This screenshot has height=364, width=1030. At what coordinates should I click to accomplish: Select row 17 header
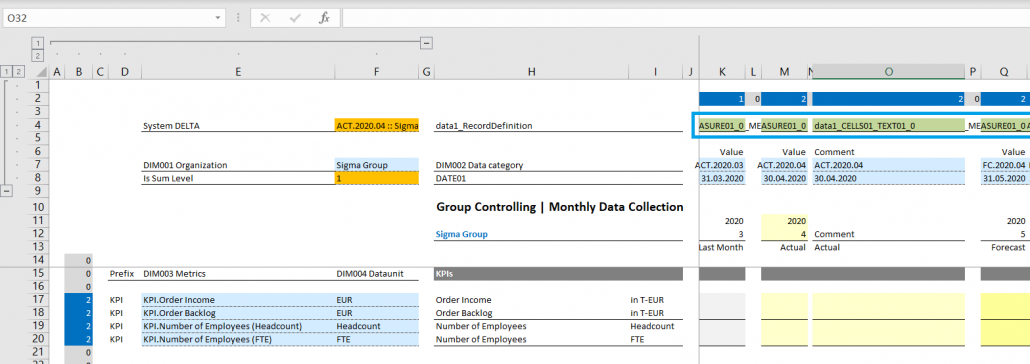click(39, 300)
